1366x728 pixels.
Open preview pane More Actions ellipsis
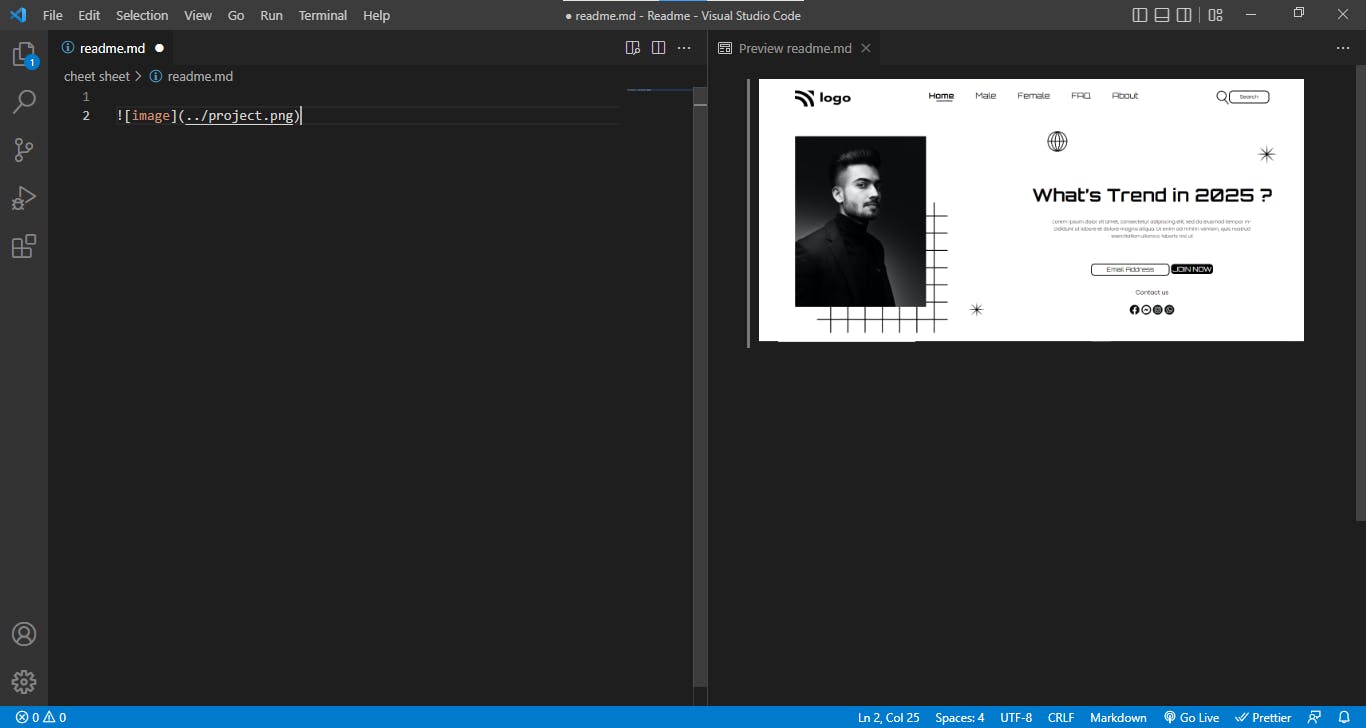(1343, 48)
